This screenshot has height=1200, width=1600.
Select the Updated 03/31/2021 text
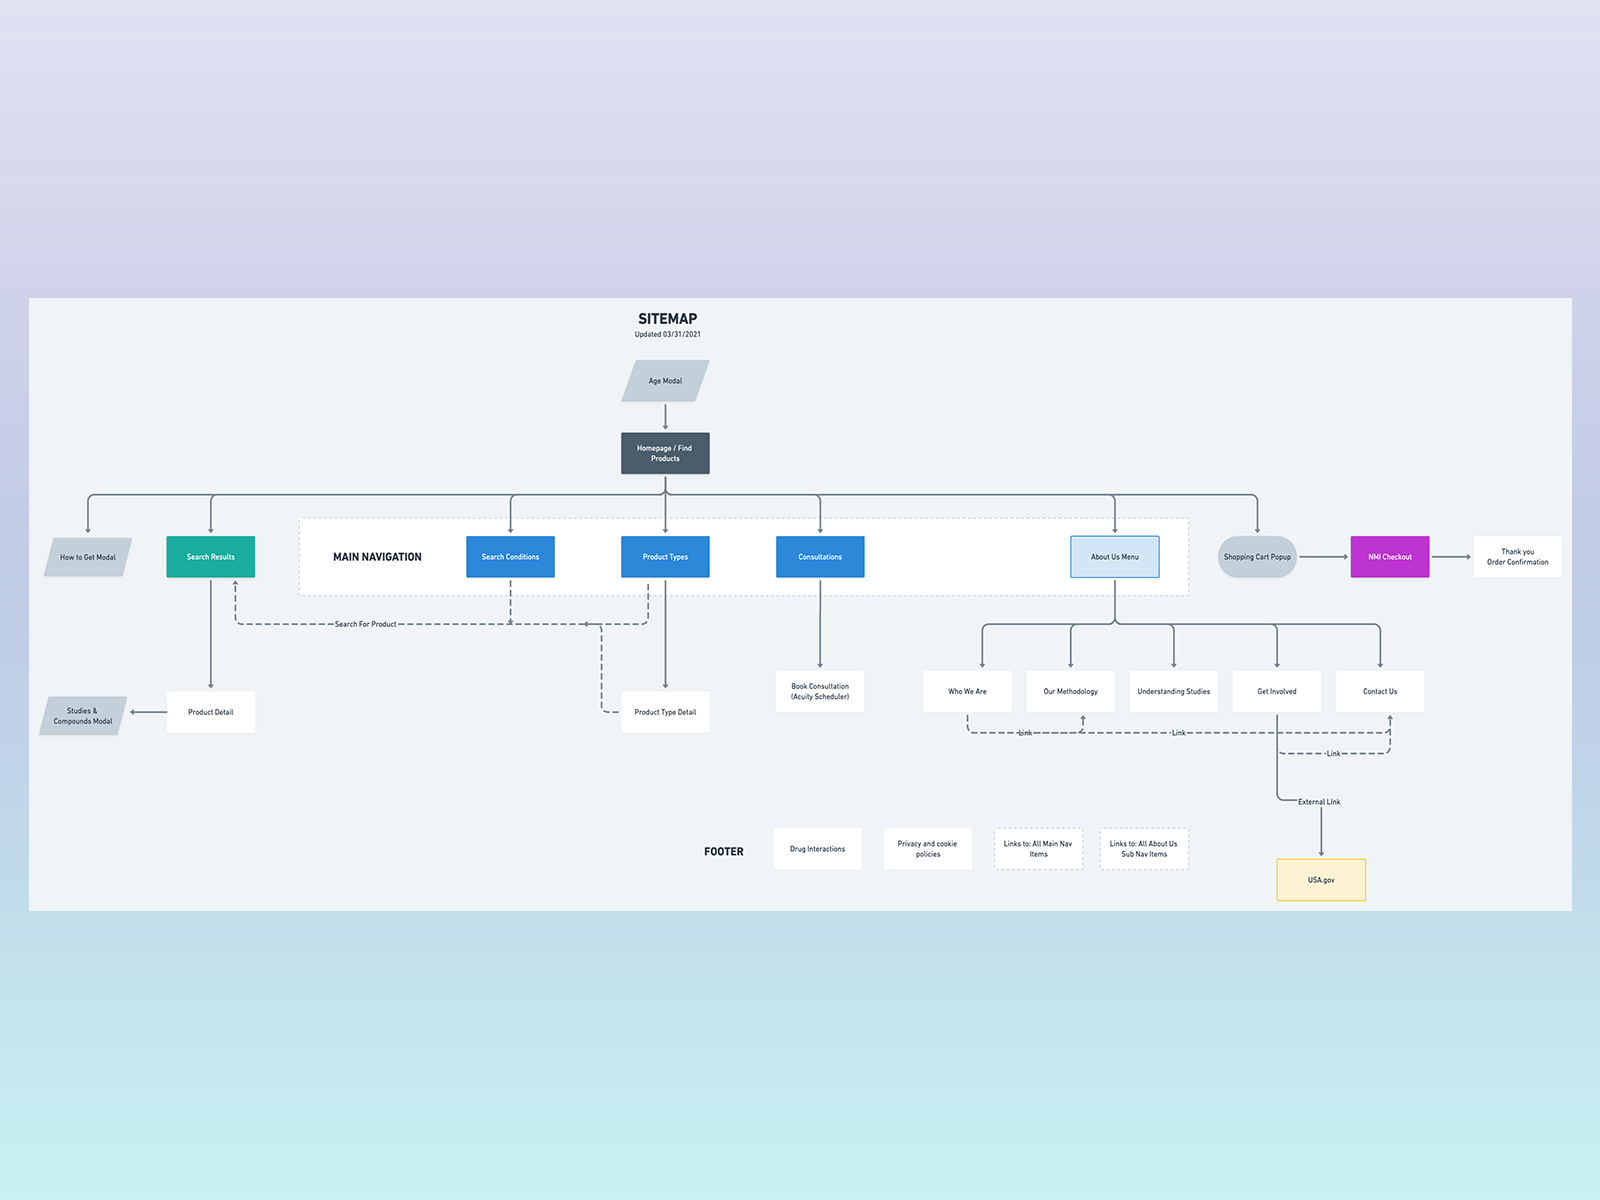(x=668, y=334)
